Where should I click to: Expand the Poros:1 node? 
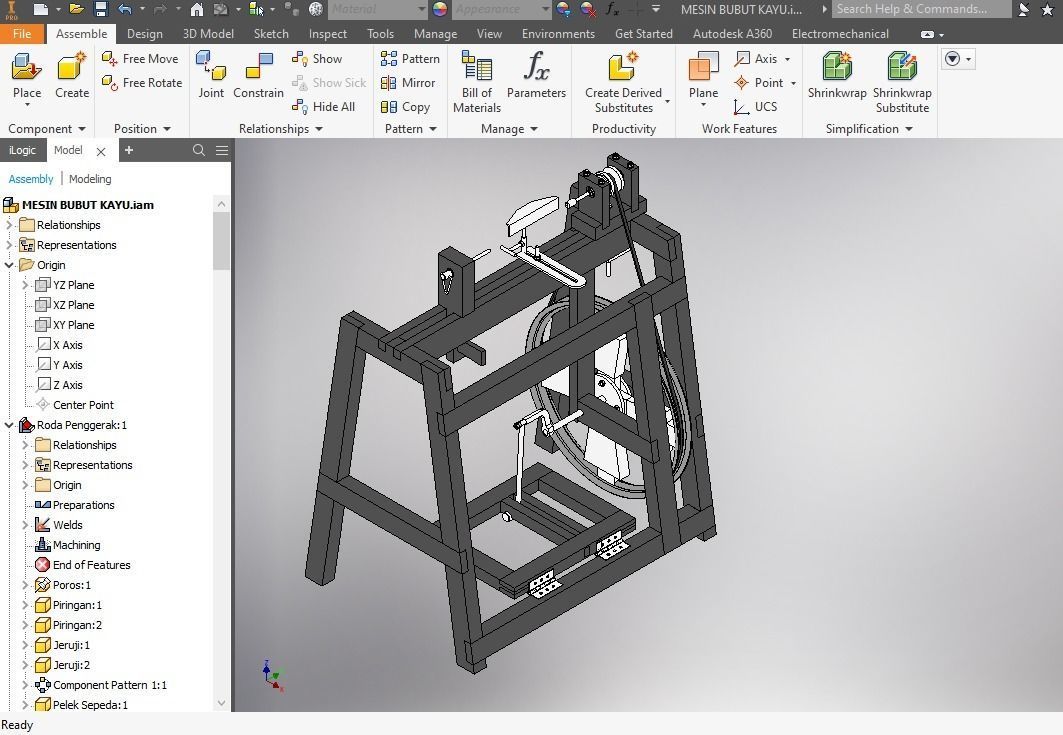(26, 584)
